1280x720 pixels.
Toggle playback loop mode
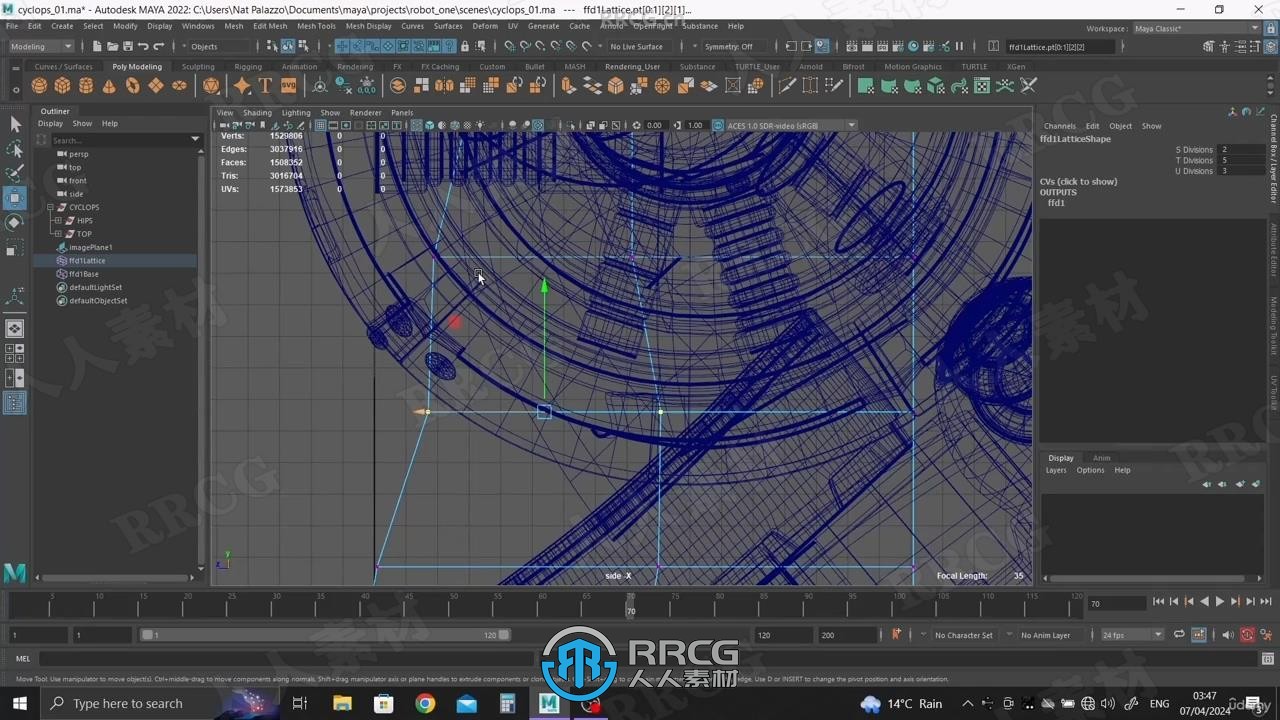1180,635
